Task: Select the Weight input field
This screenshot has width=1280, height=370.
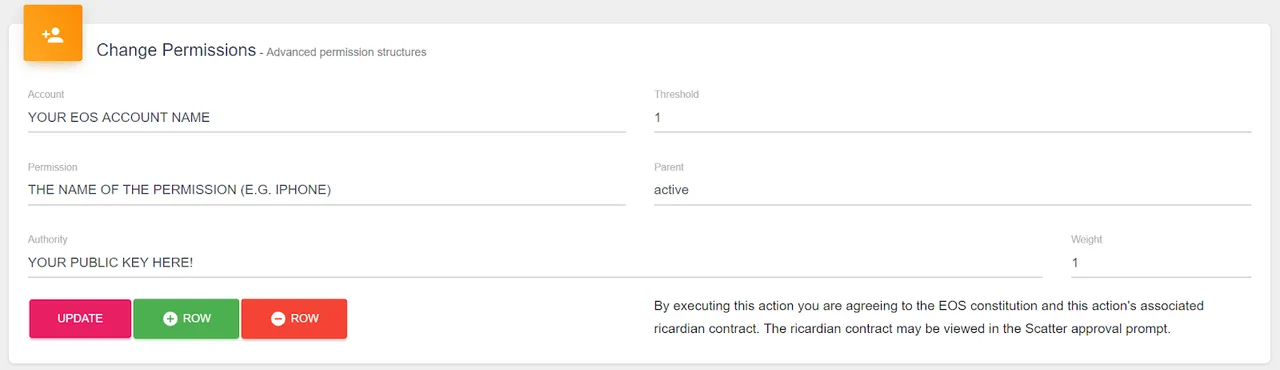Action: pos(1161,263)
